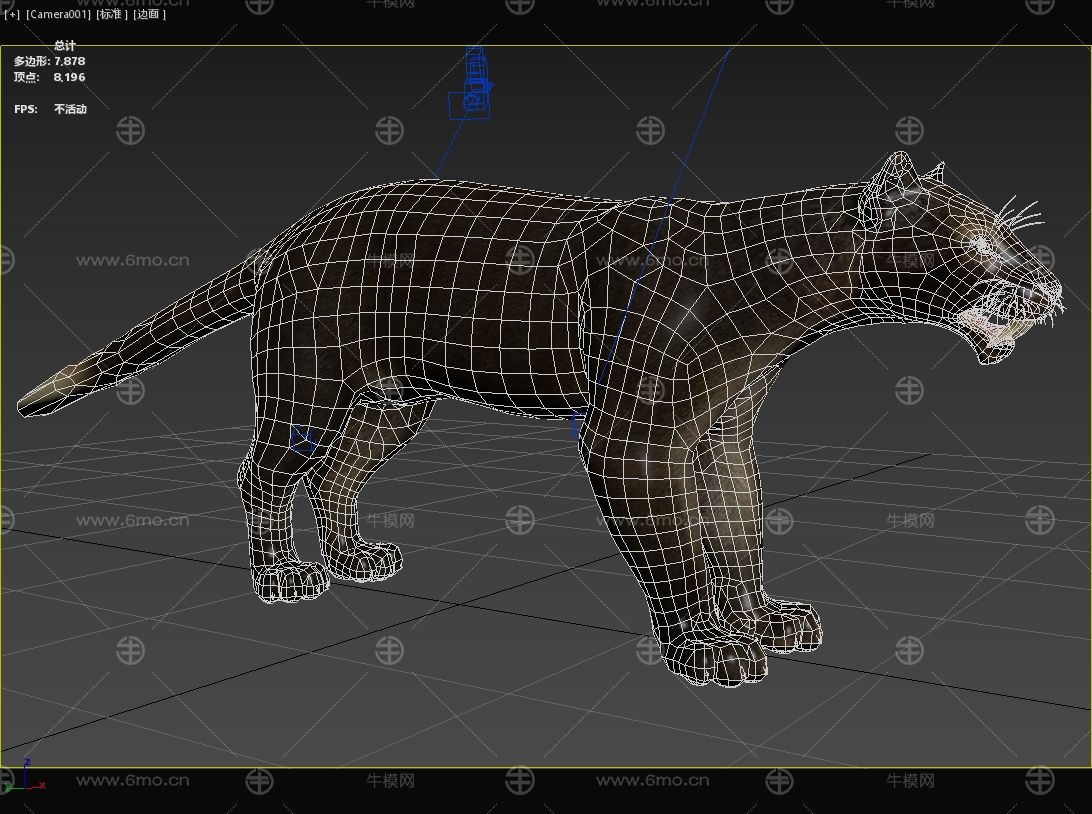Click the 总计 statistics header
1092x814 pixels.
coord(65,46)
